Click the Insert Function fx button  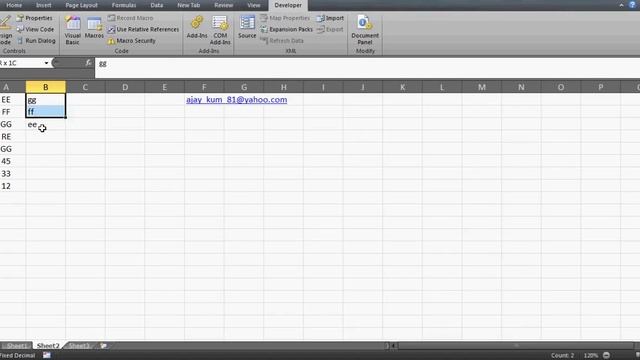89,63
